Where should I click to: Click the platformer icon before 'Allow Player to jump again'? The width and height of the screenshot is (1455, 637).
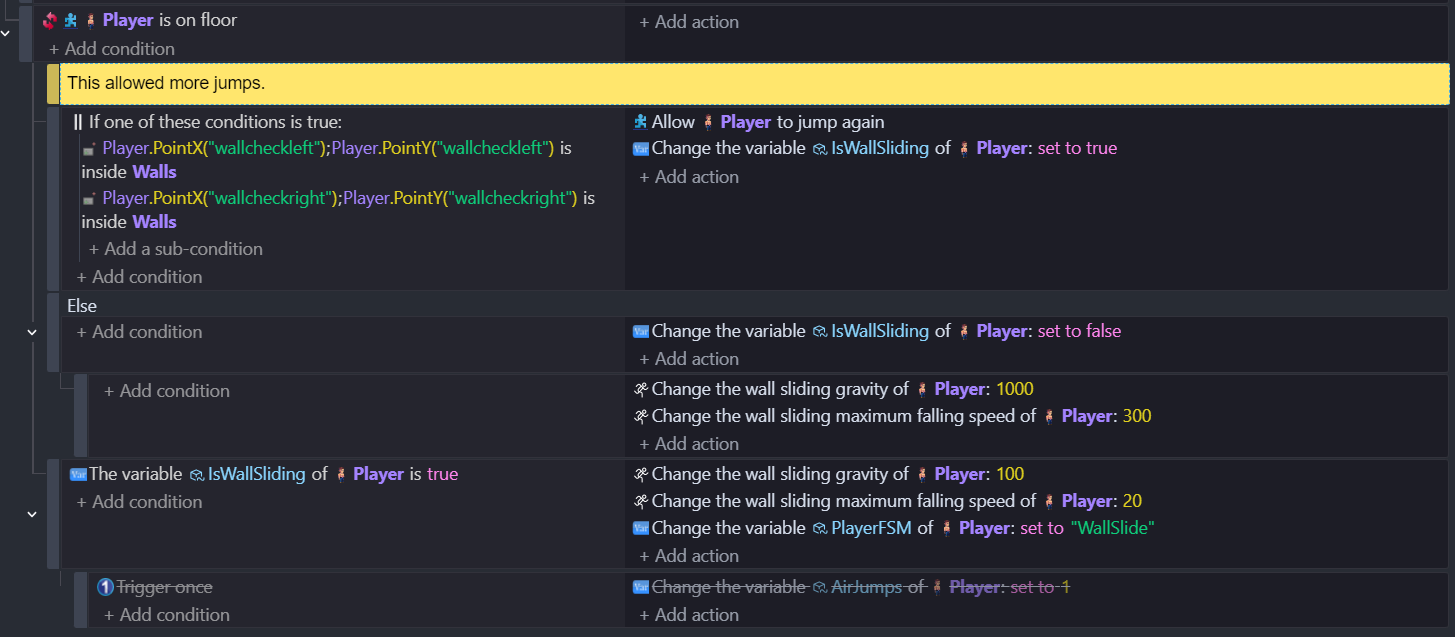click(x=641, y=122)
